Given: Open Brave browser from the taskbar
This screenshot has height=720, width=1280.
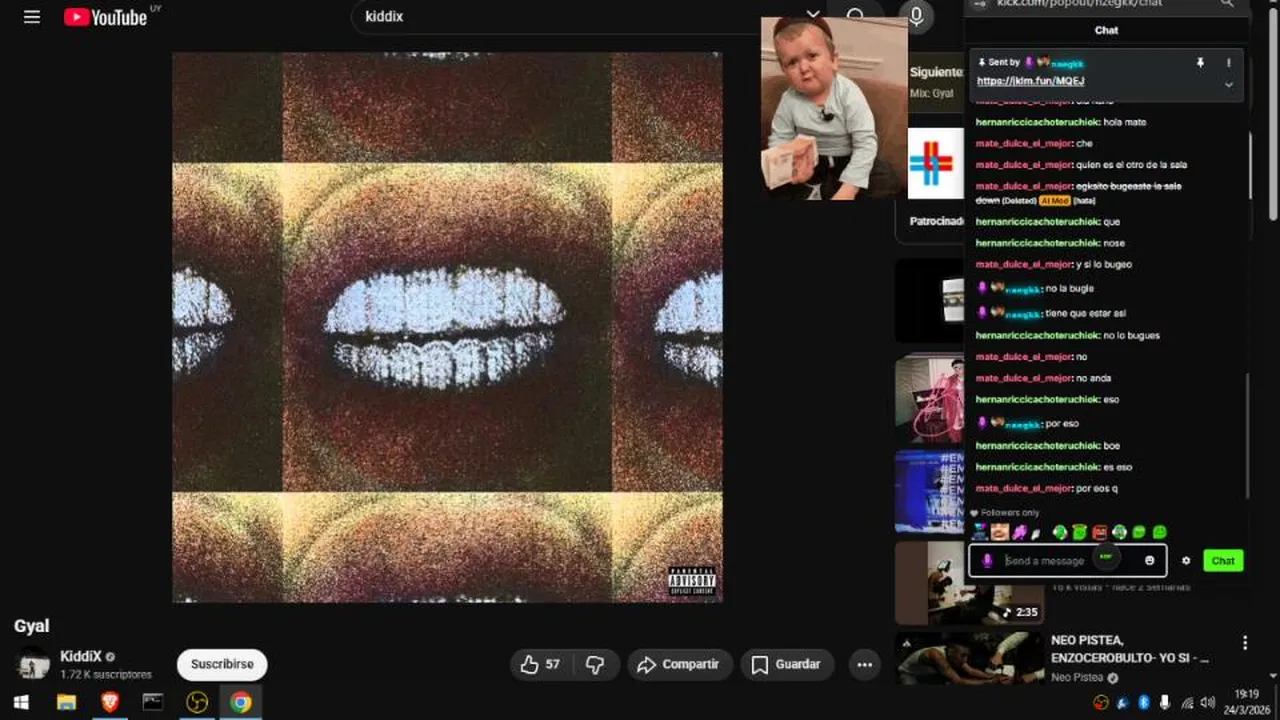Looking at the screenshot, I should tap(110, 702).
